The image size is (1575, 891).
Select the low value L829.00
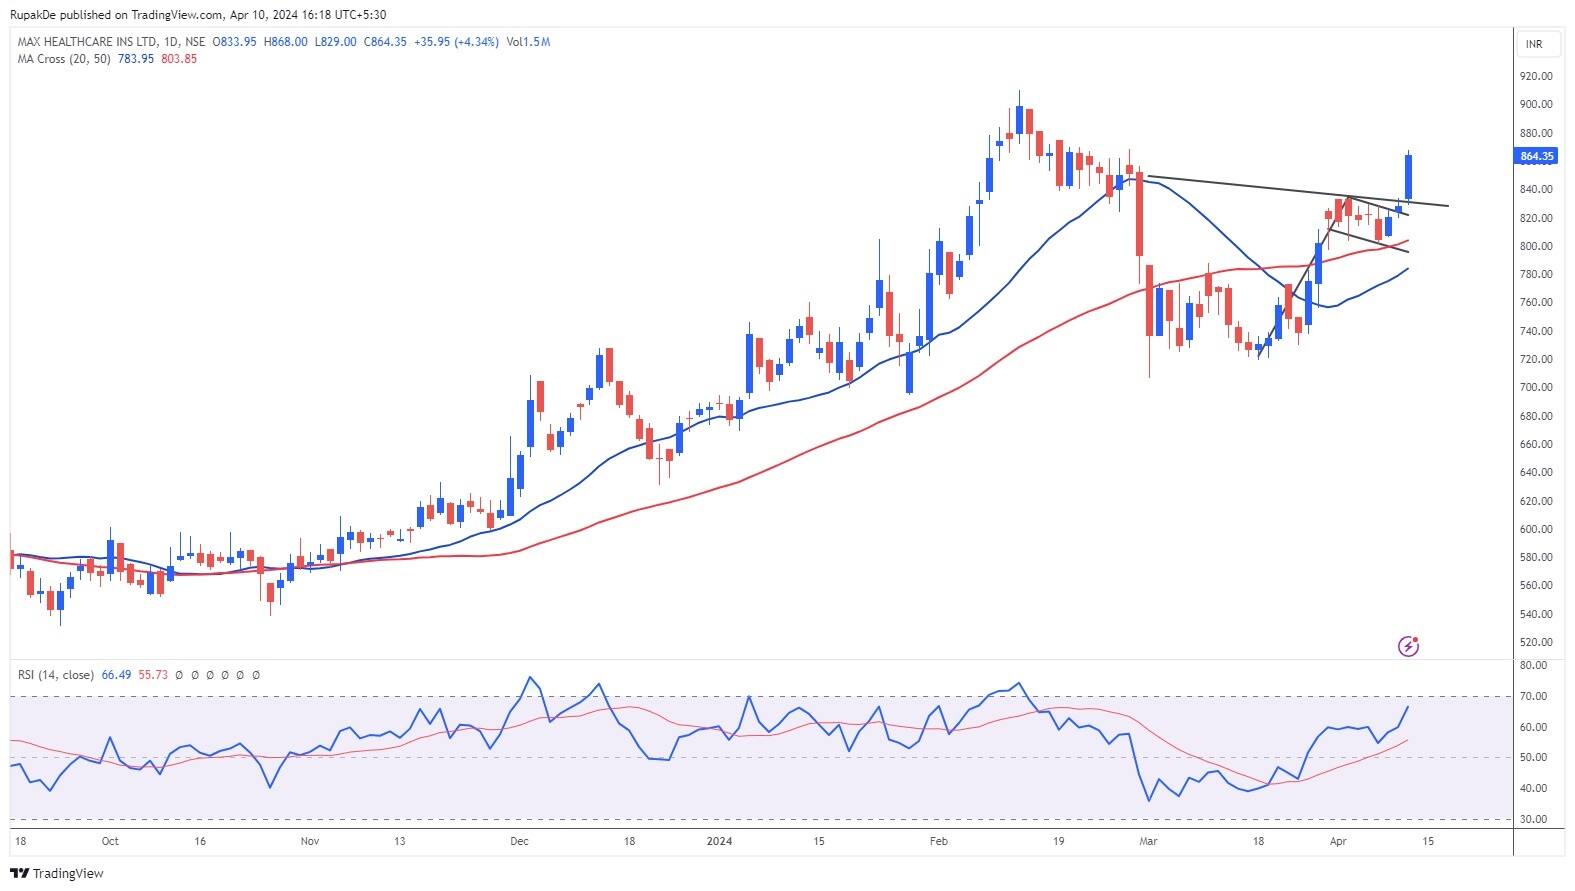[x=335, y=42]
